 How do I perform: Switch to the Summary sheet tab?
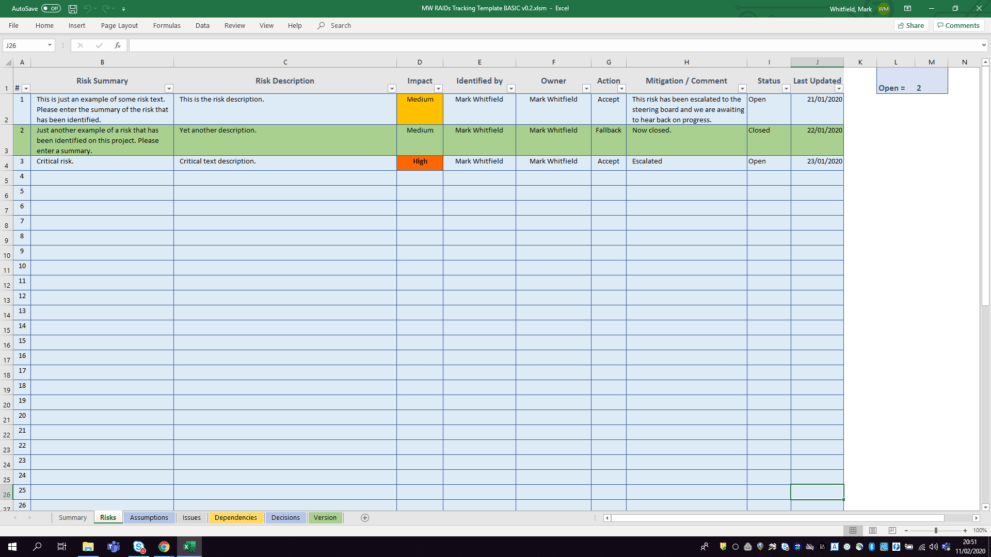click(x=72, y=517)
